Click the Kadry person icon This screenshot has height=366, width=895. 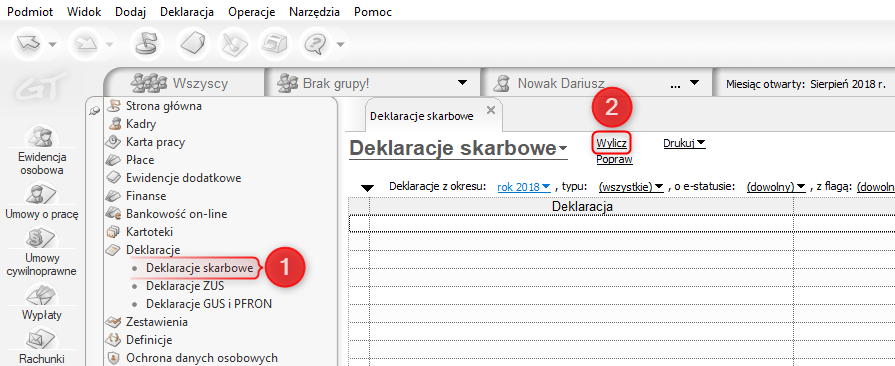click(115, 124)
